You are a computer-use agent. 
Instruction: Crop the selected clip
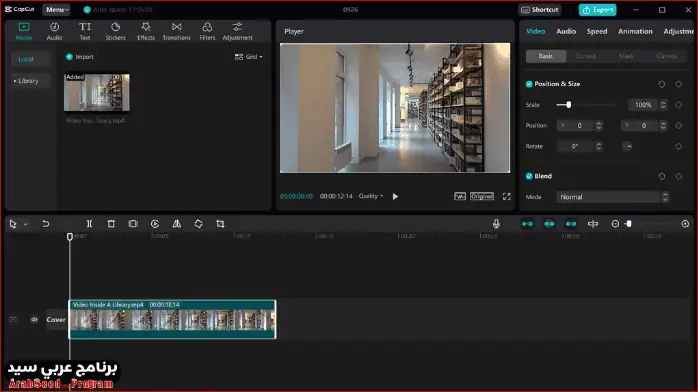click(x=220, y=224)
